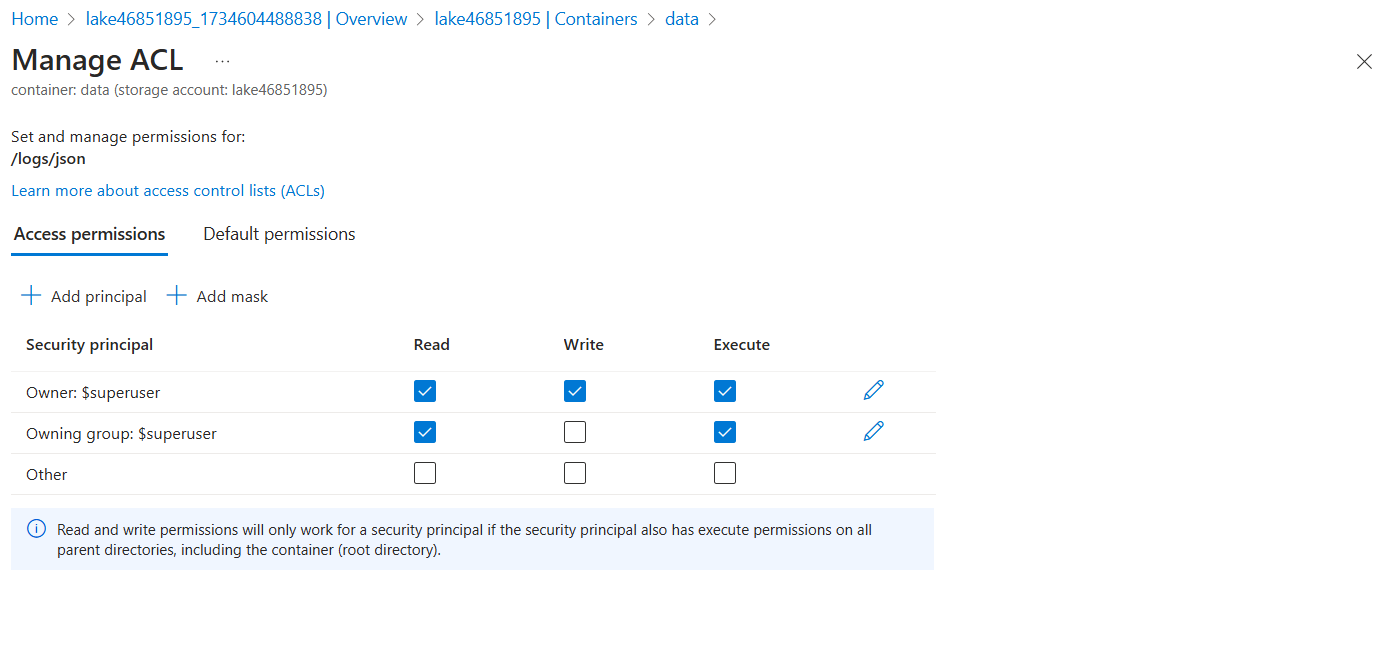Viewport: 1397px width, 667px height.
Task: Uncheck Read permission for Owner $superuser
Action: point(425,391)
